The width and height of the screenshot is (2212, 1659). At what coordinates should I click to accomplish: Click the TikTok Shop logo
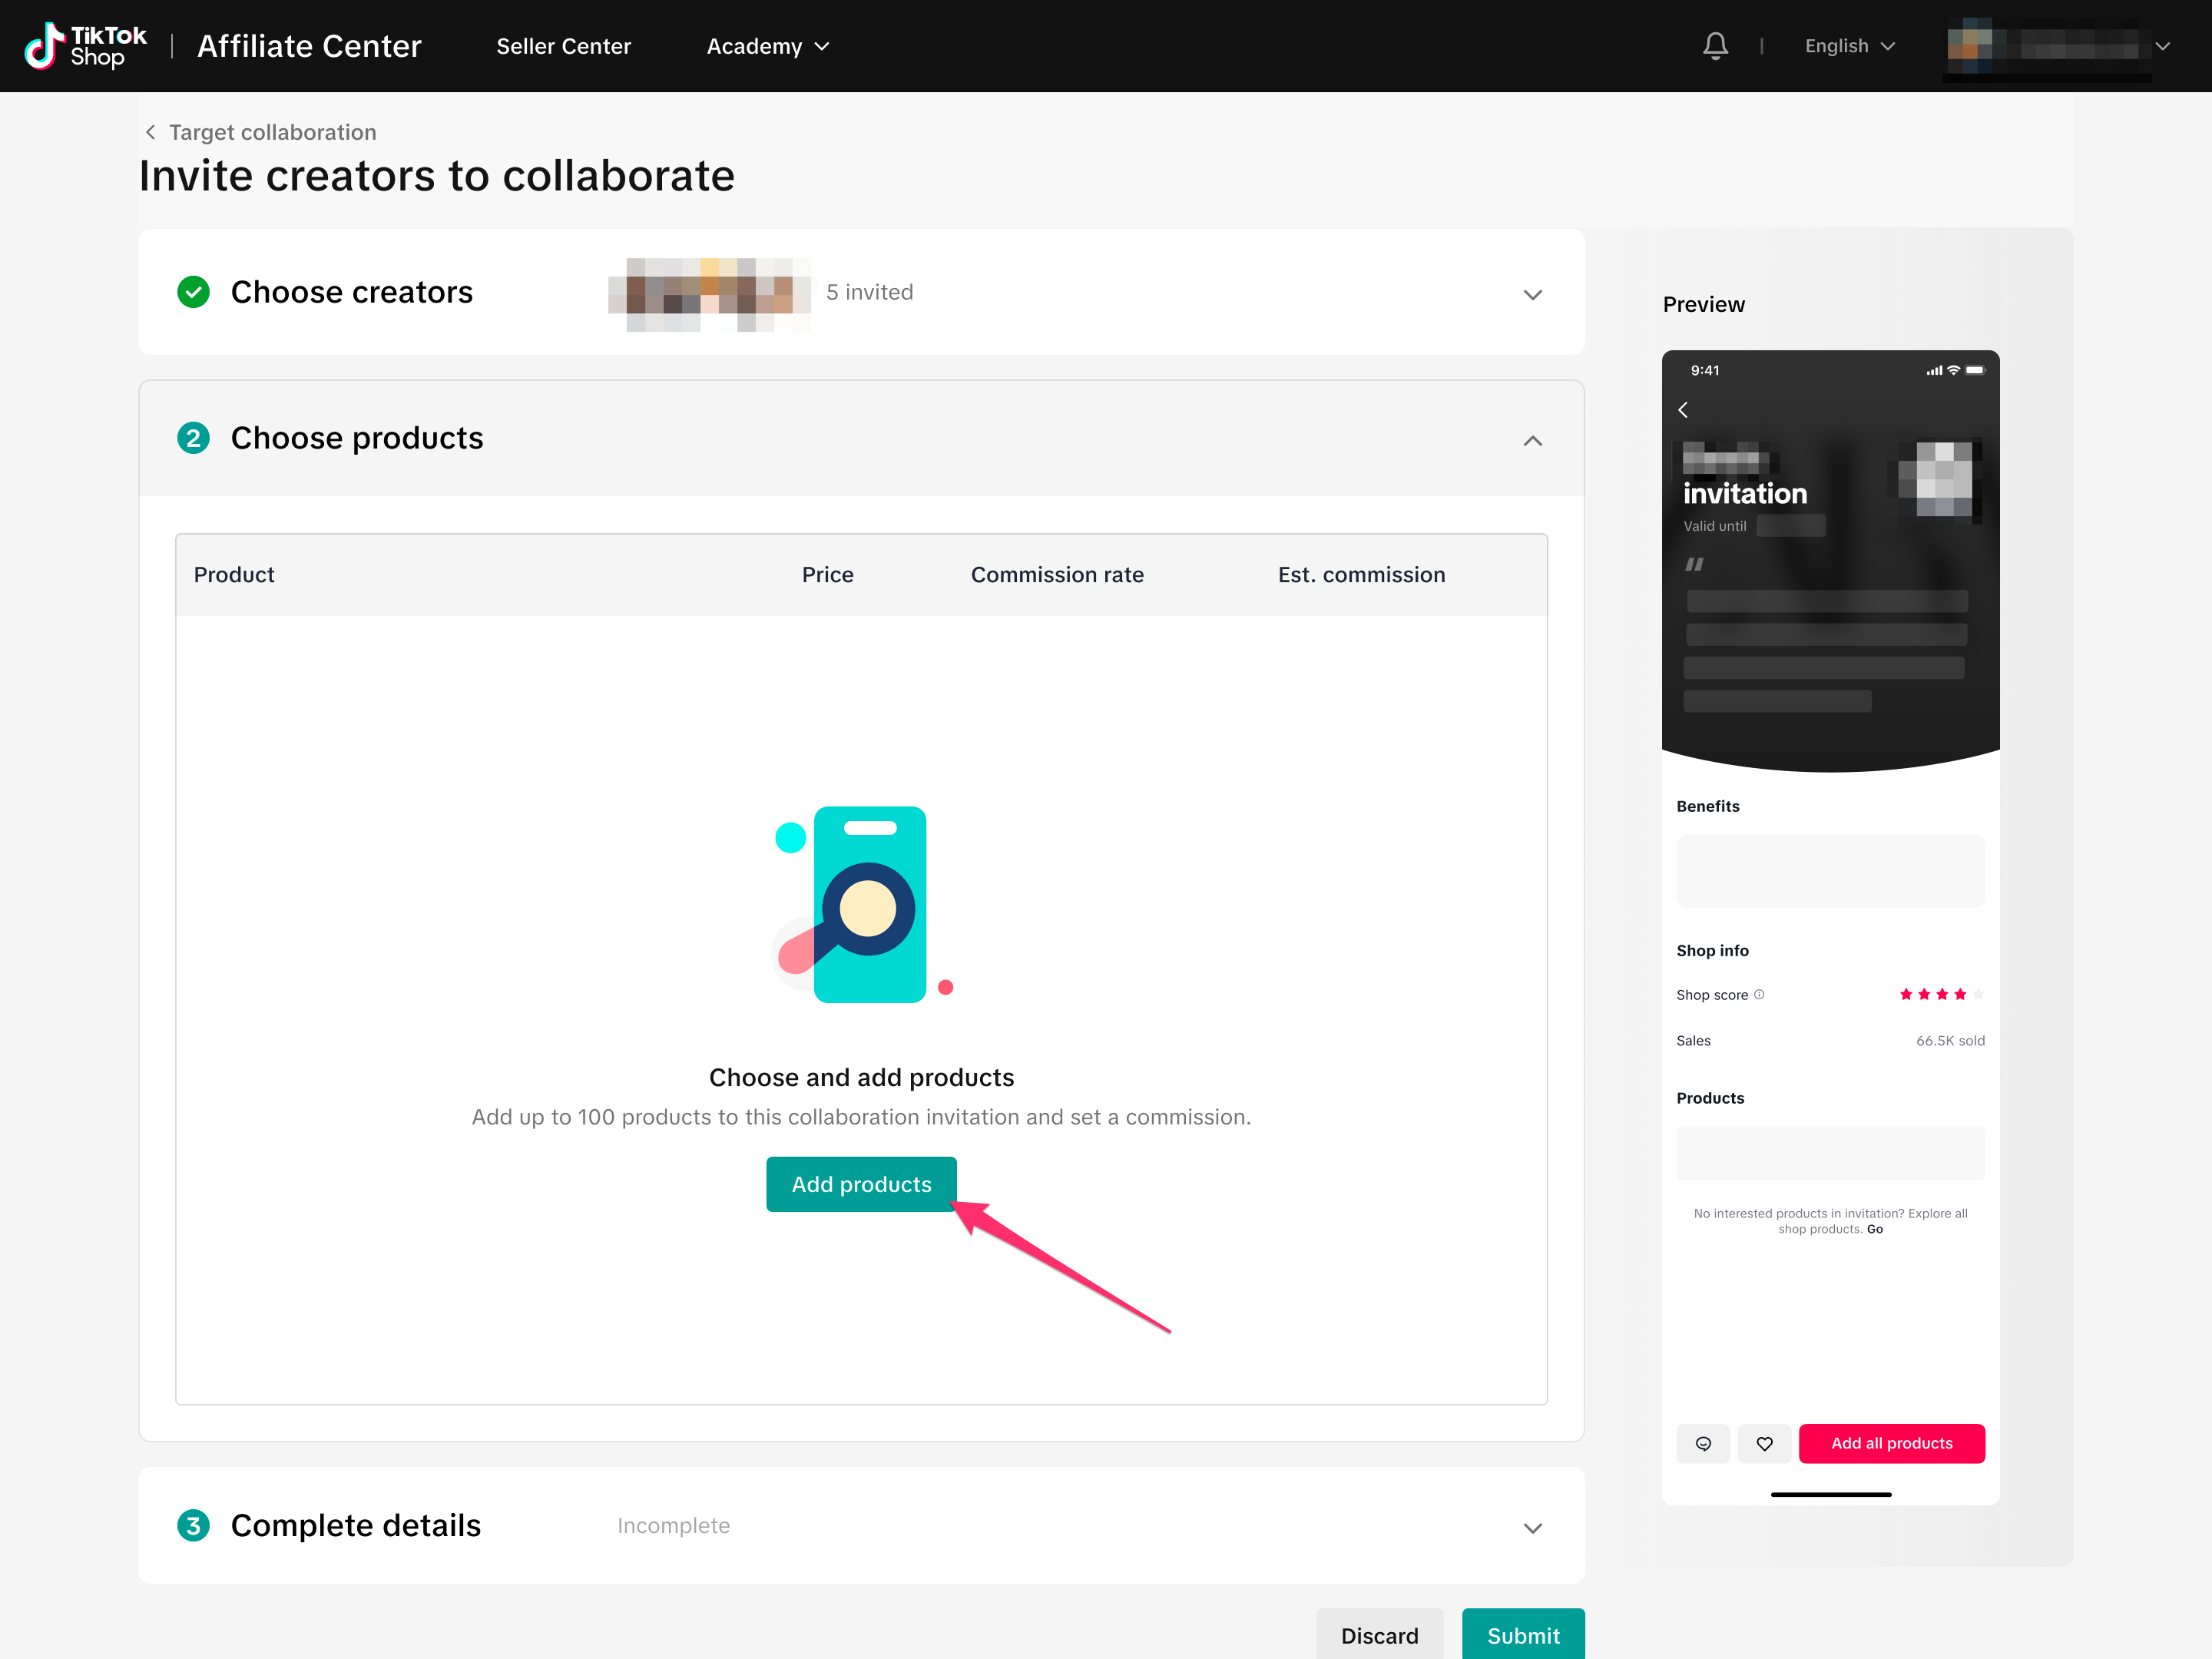click(x=85, y=46)
